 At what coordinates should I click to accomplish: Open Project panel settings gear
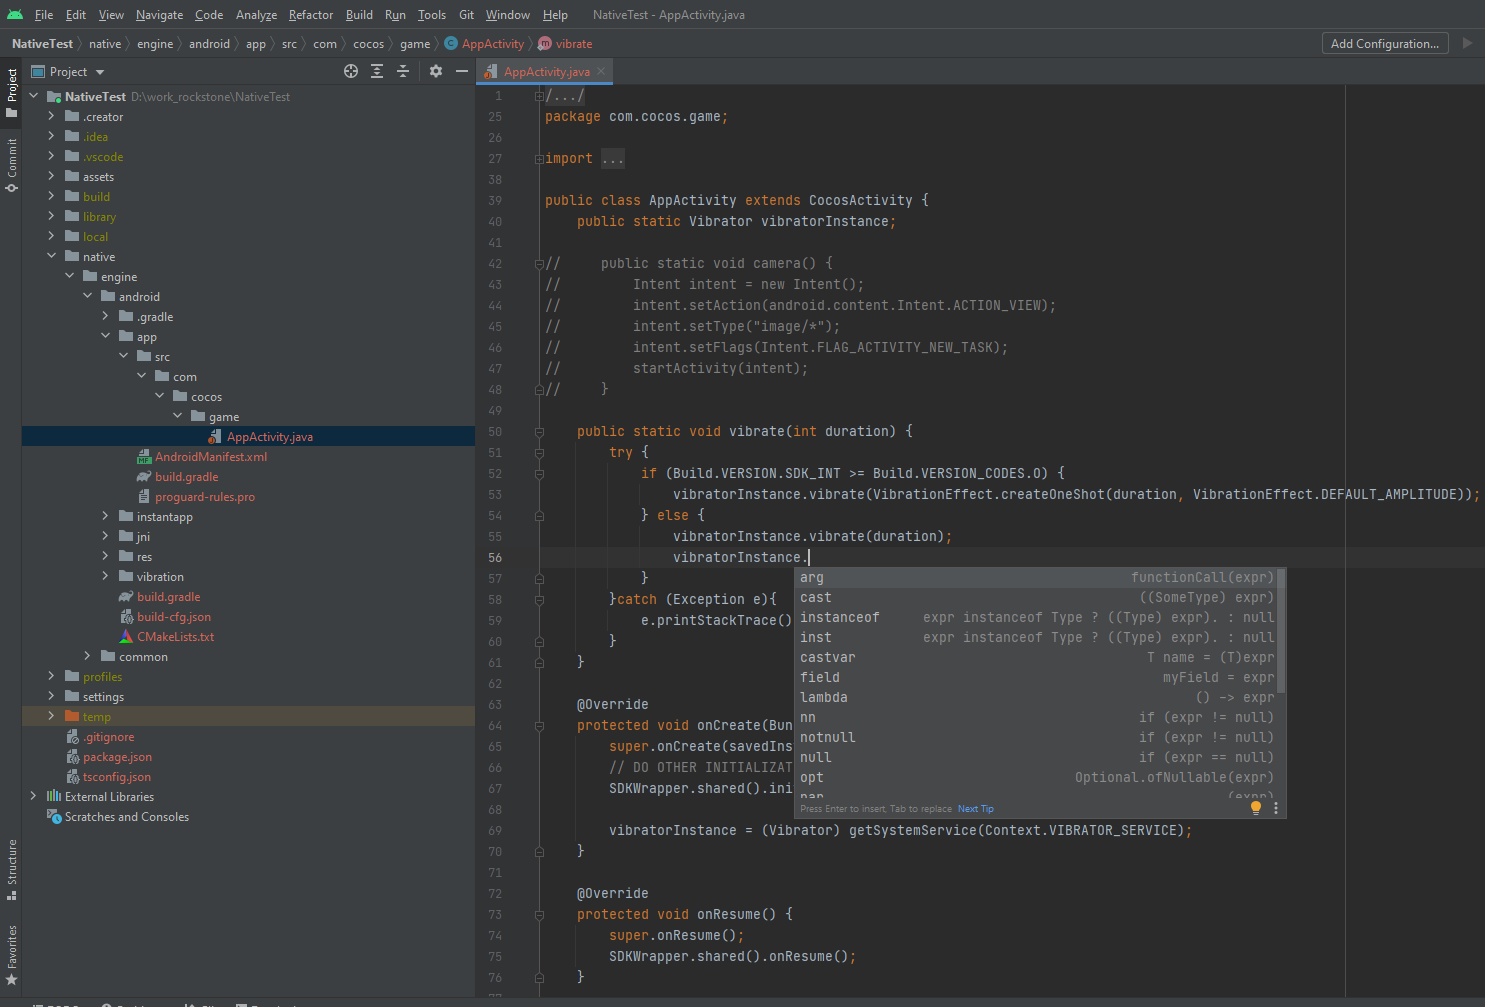436,71
